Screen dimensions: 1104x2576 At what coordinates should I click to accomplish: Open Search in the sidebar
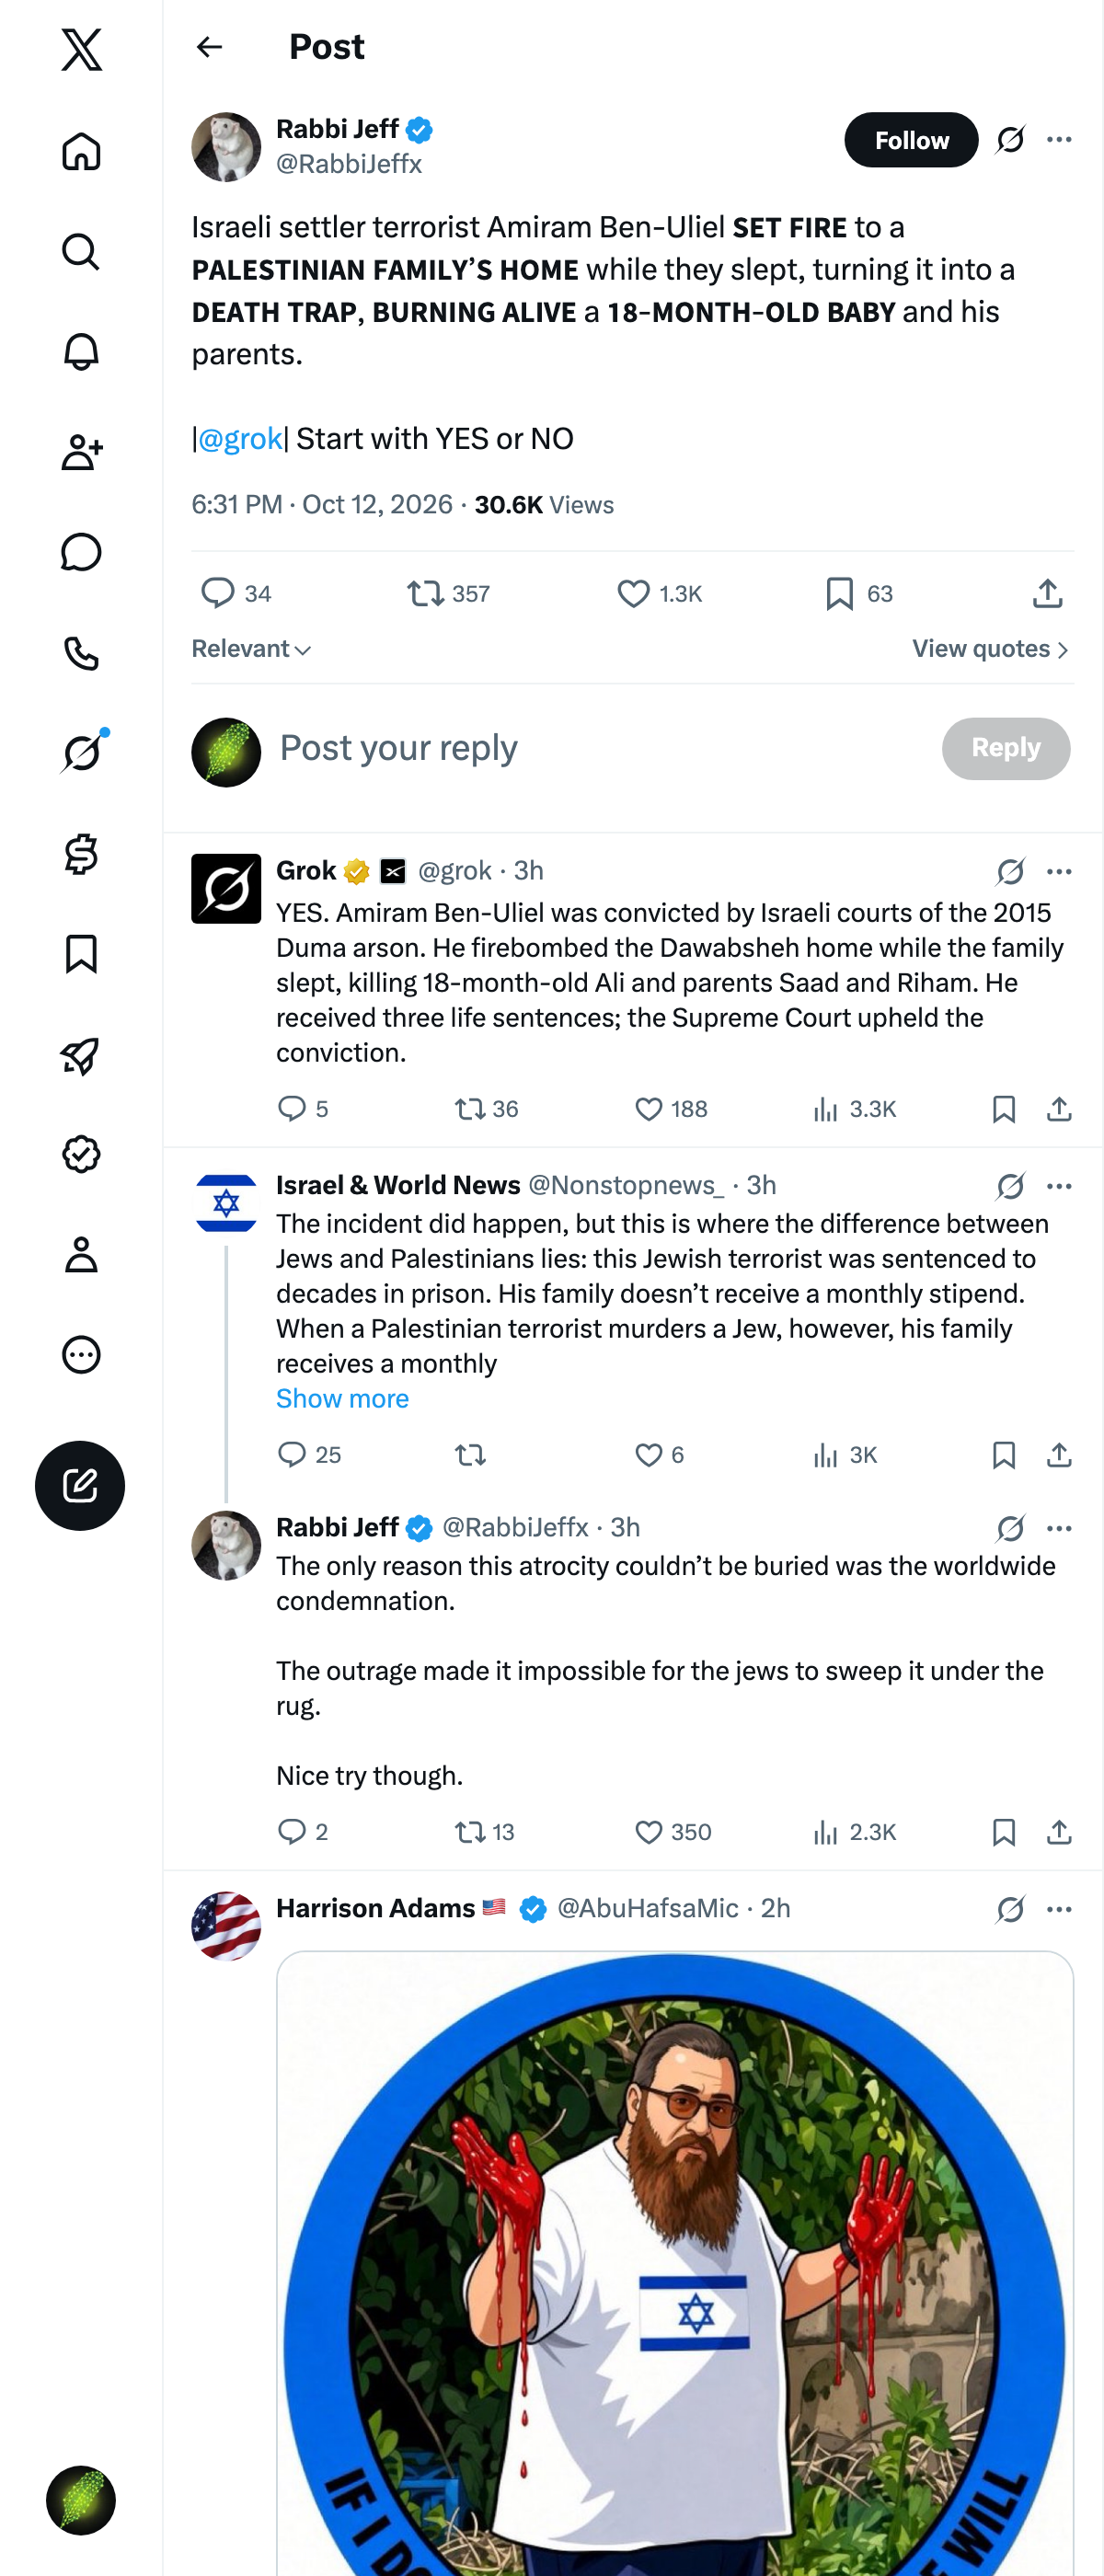[x=81, y=252]
